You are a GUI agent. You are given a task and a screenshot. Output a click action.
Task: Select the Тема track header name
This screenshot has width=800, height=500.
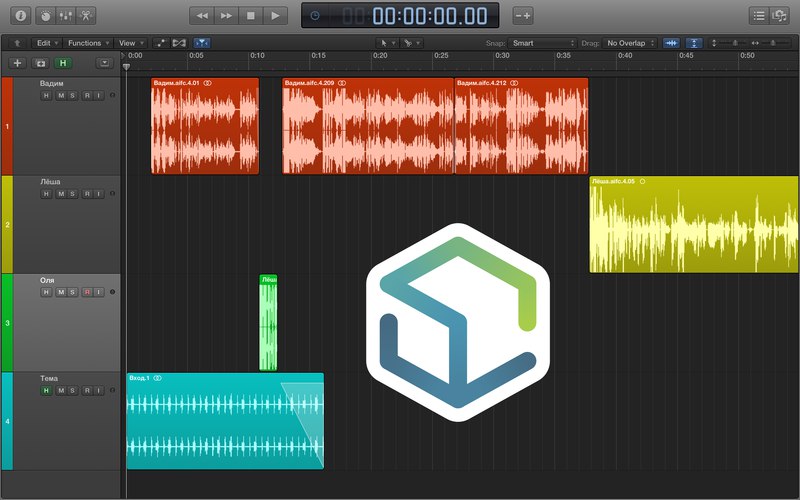49,379
